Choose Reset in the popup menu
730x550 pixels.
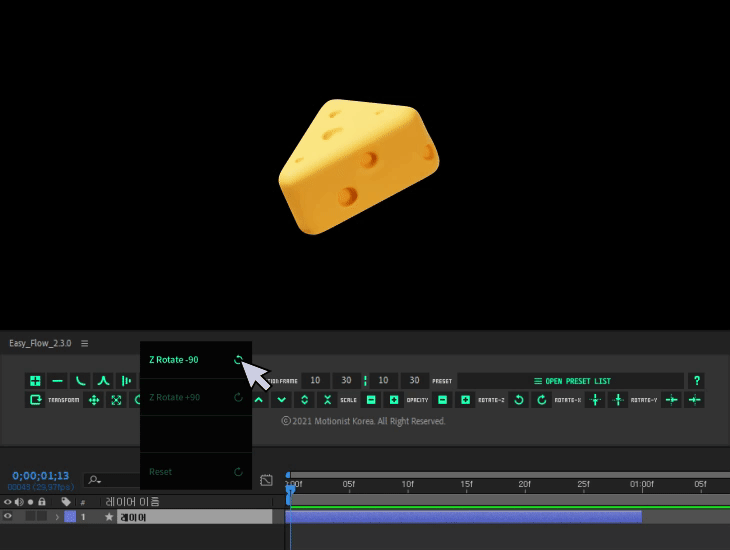[x=196, y=471]
